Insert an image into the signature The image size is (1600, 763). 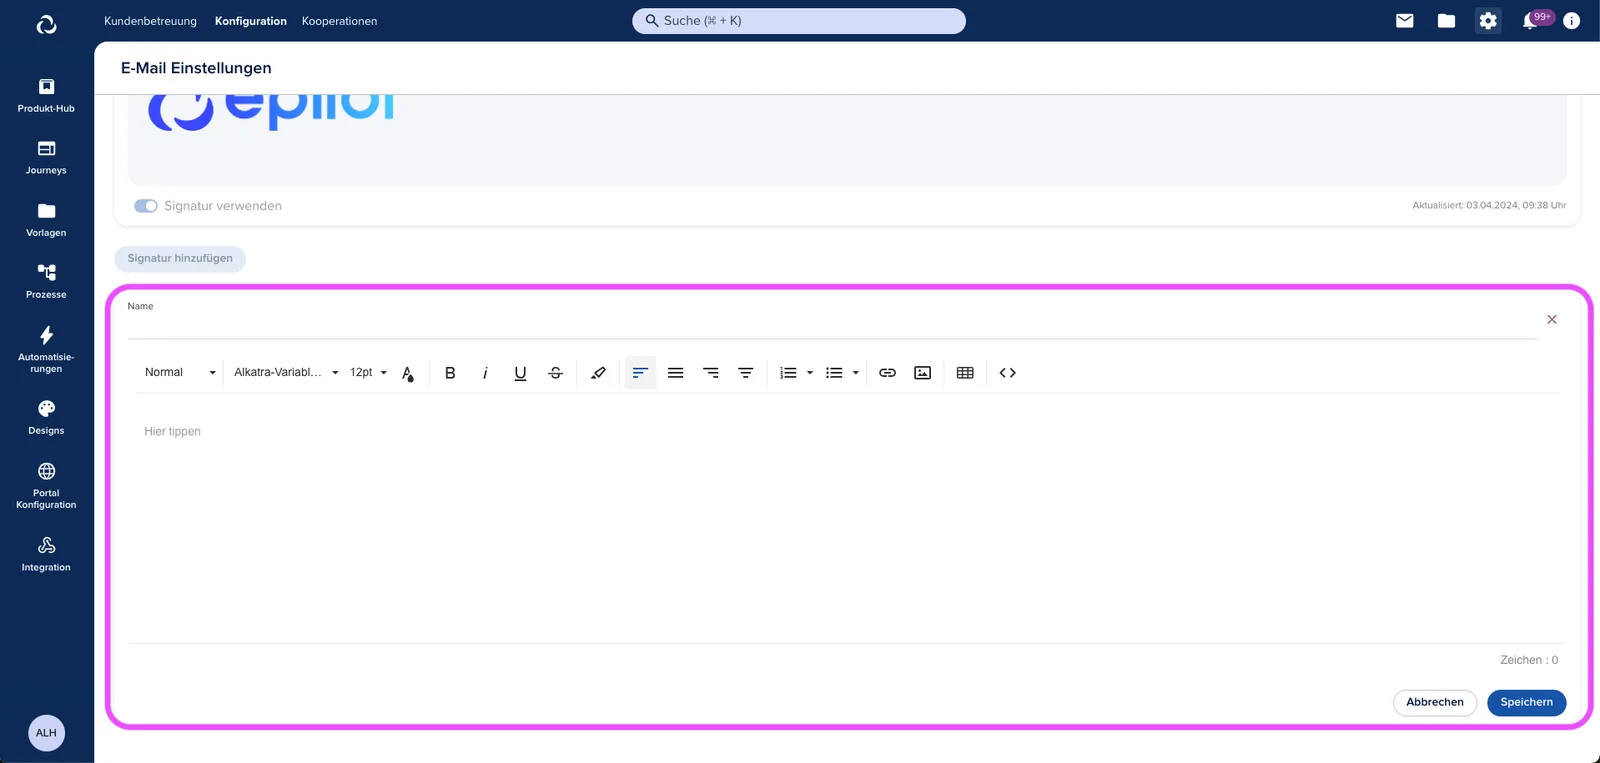pyautogui.click(x=923, y=373)
